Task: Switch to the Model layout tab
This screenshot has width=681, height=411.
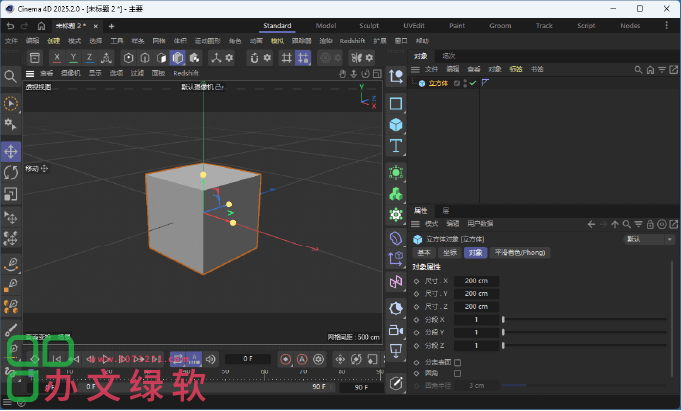Action: [326, 26]
